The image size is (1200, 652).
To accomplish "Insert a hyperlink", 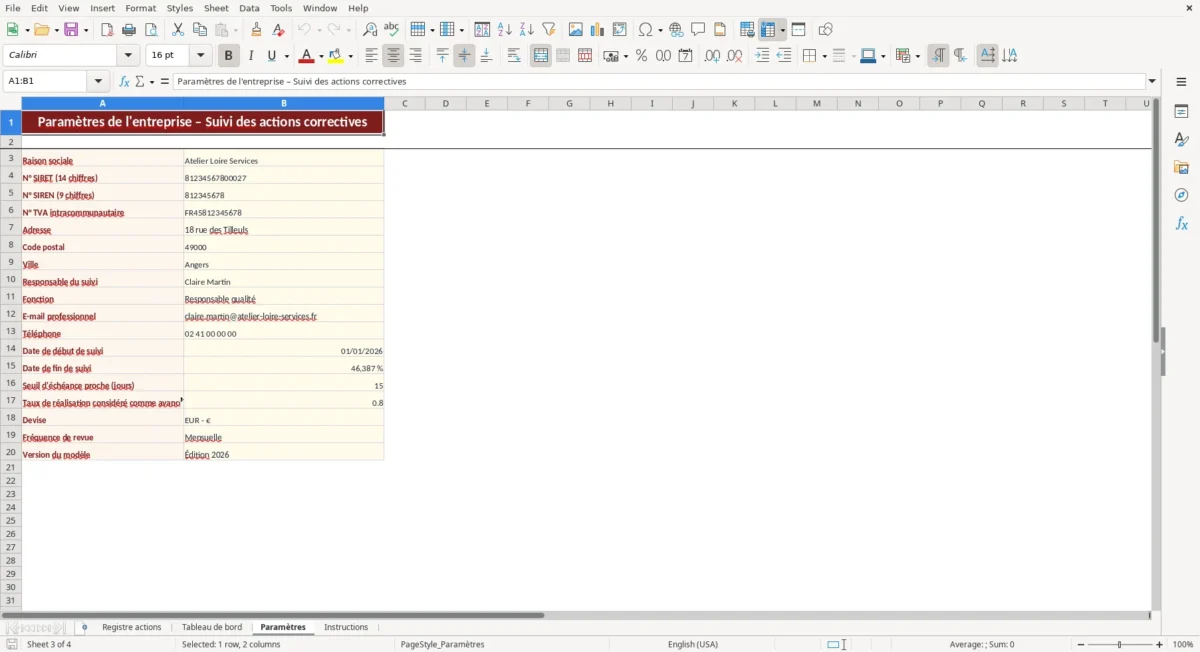I will point(677,30).
